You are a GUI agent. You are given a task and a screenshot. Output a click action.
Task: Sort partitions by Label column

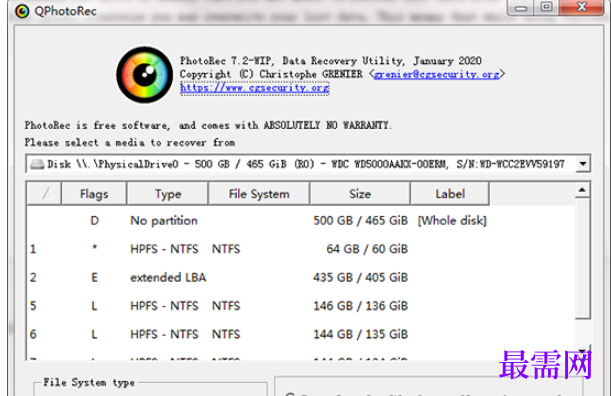[x=450, y=194]
